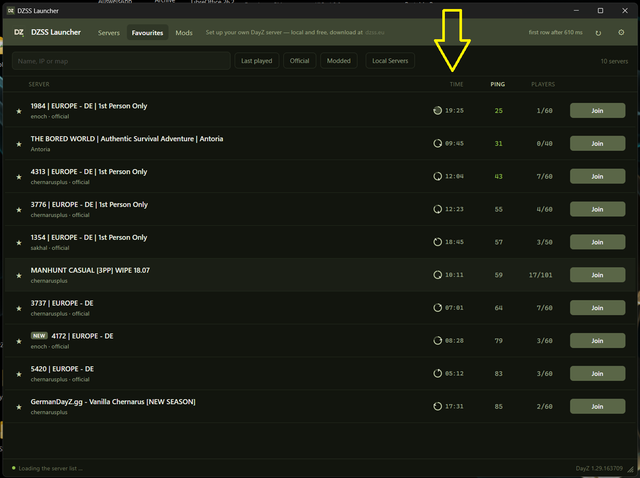Screen dimensions: 640x478
Task: Click the NEW badge on 4172 server
Action: coord(39,336)
